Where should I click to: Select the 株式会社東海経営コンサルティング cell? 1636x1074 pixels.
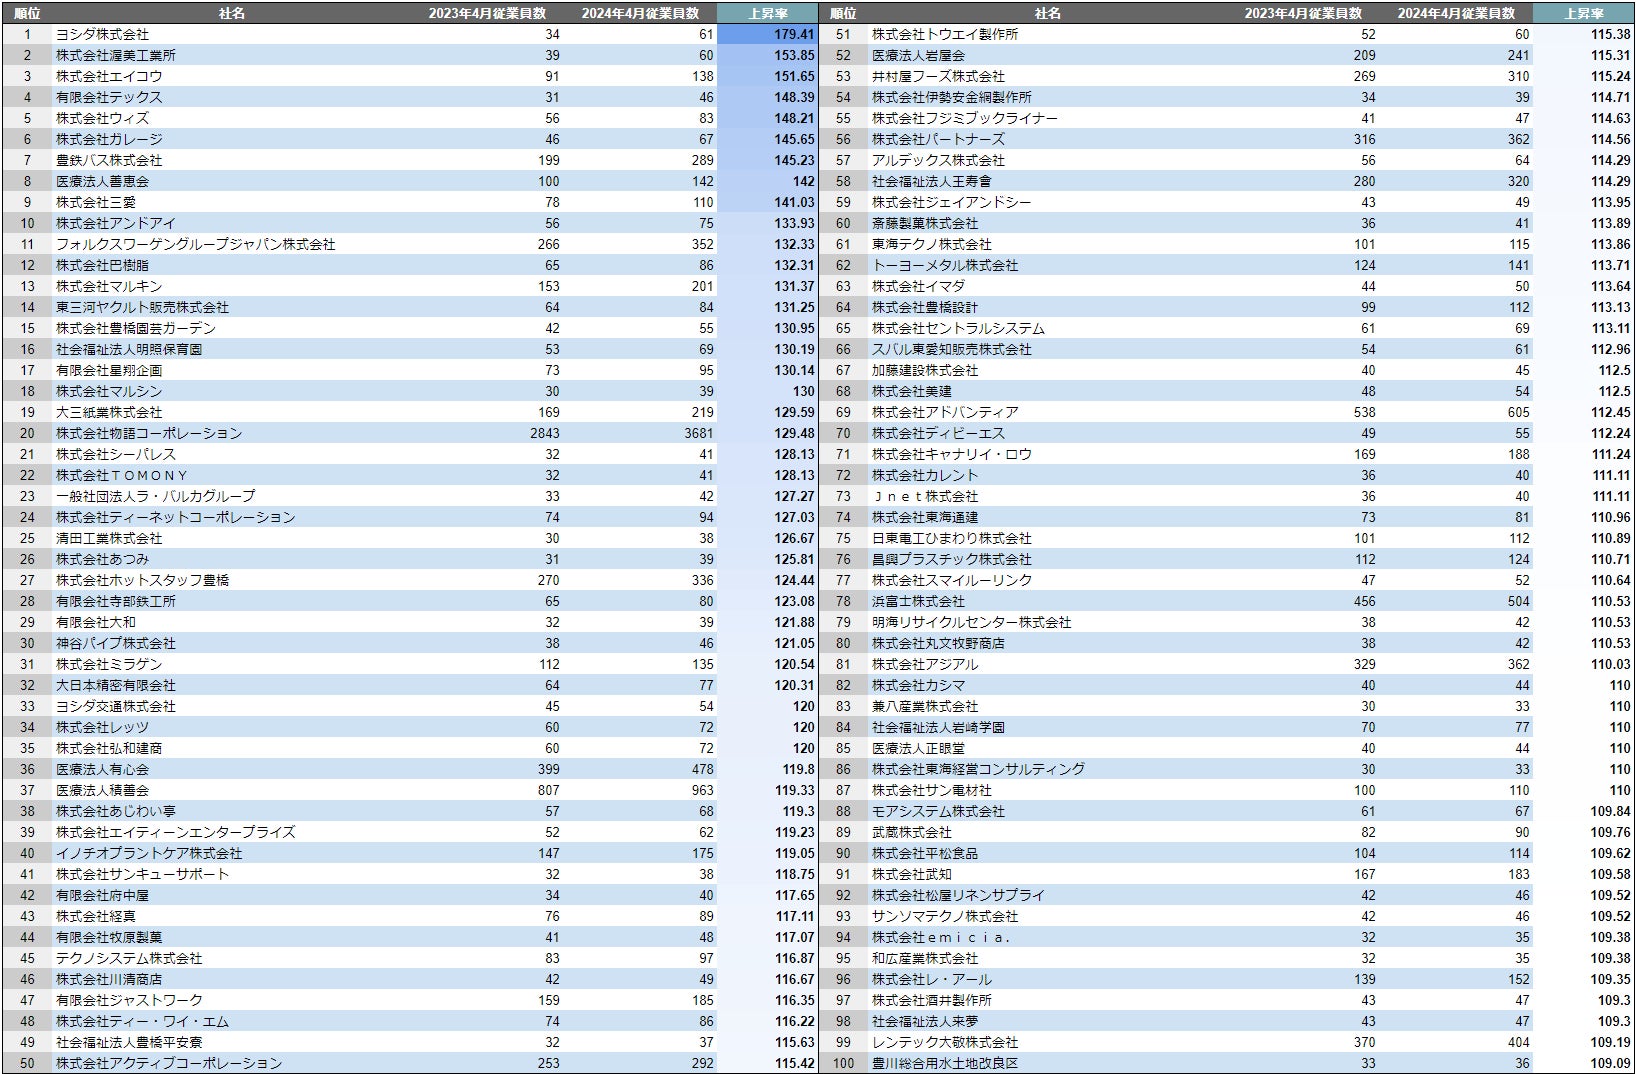(x=978, y=769)
